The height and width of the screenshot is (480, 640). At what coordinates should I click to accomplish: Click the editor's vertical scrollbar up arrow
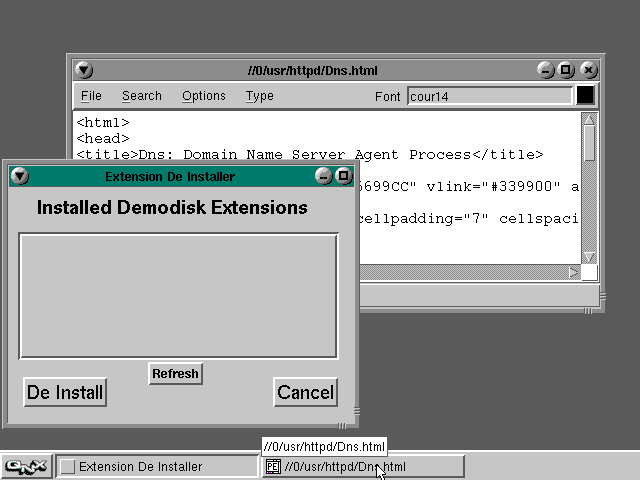[x=589, y=121]
